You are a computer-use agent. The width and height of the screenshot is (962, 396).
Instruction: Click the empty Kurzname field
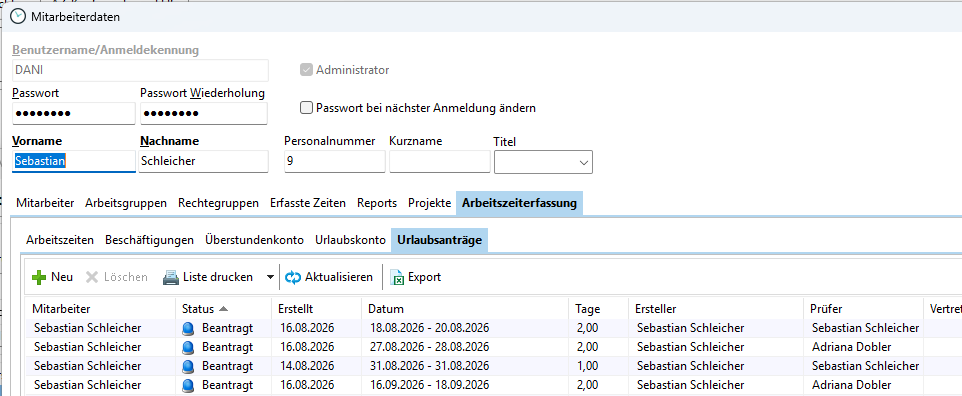[440, 161]
